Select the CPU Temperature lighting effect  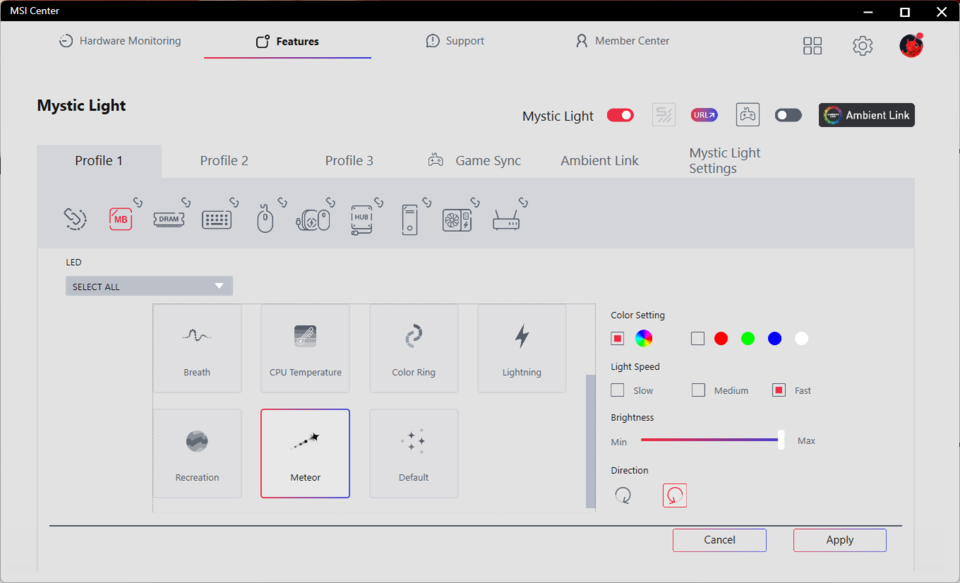pyautogui.click(x=305, y=348)
